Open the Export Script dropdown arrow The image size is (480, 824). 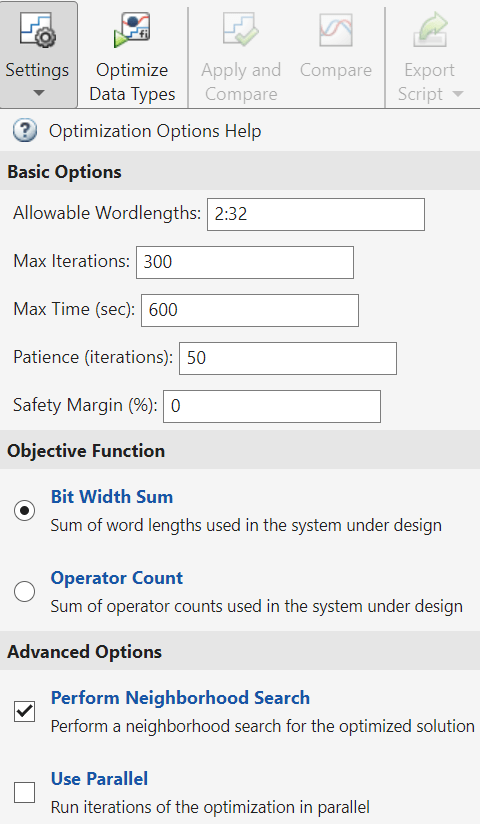pos(457,94)
